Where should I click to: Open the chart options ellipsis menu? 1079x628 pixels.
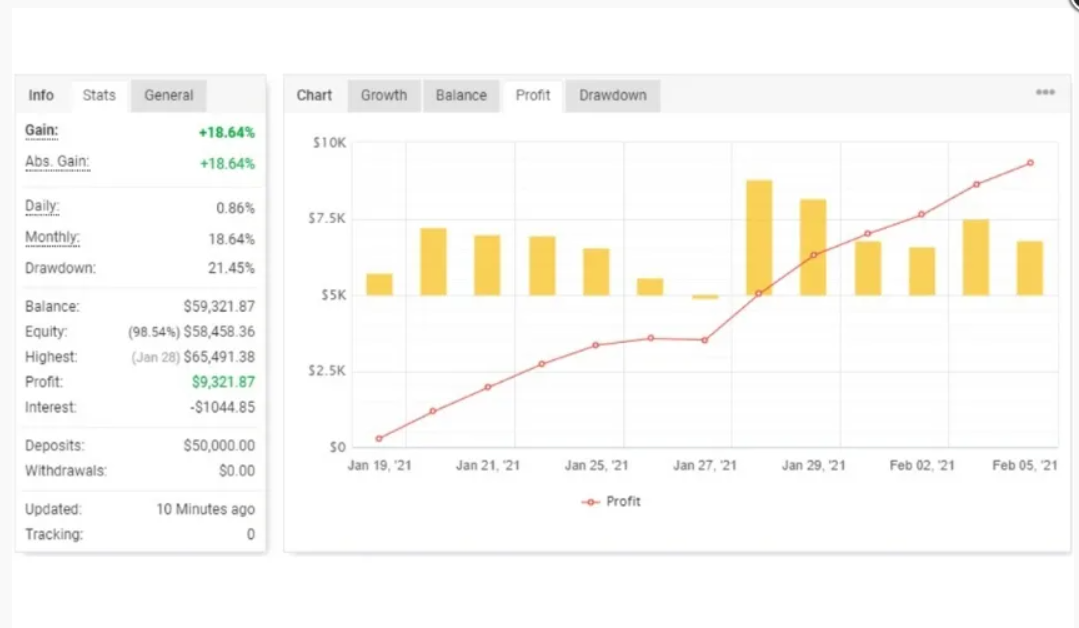1045,92
